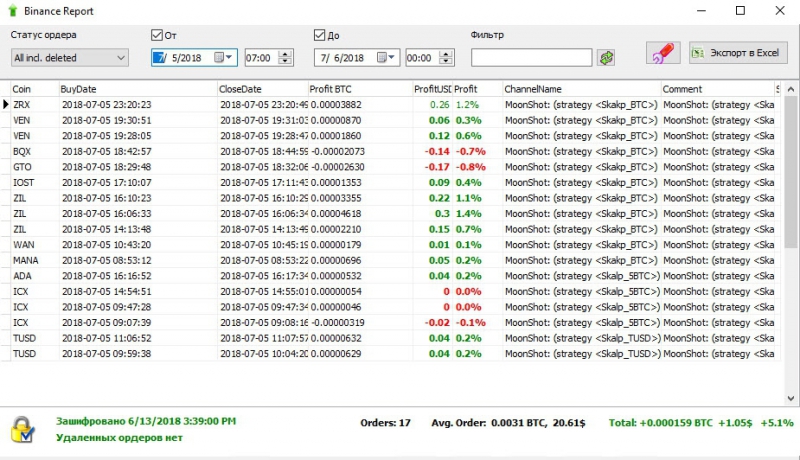This screenshot has width=800, height=460.
Task: Click the Profit percent column header
Action: 477,89
